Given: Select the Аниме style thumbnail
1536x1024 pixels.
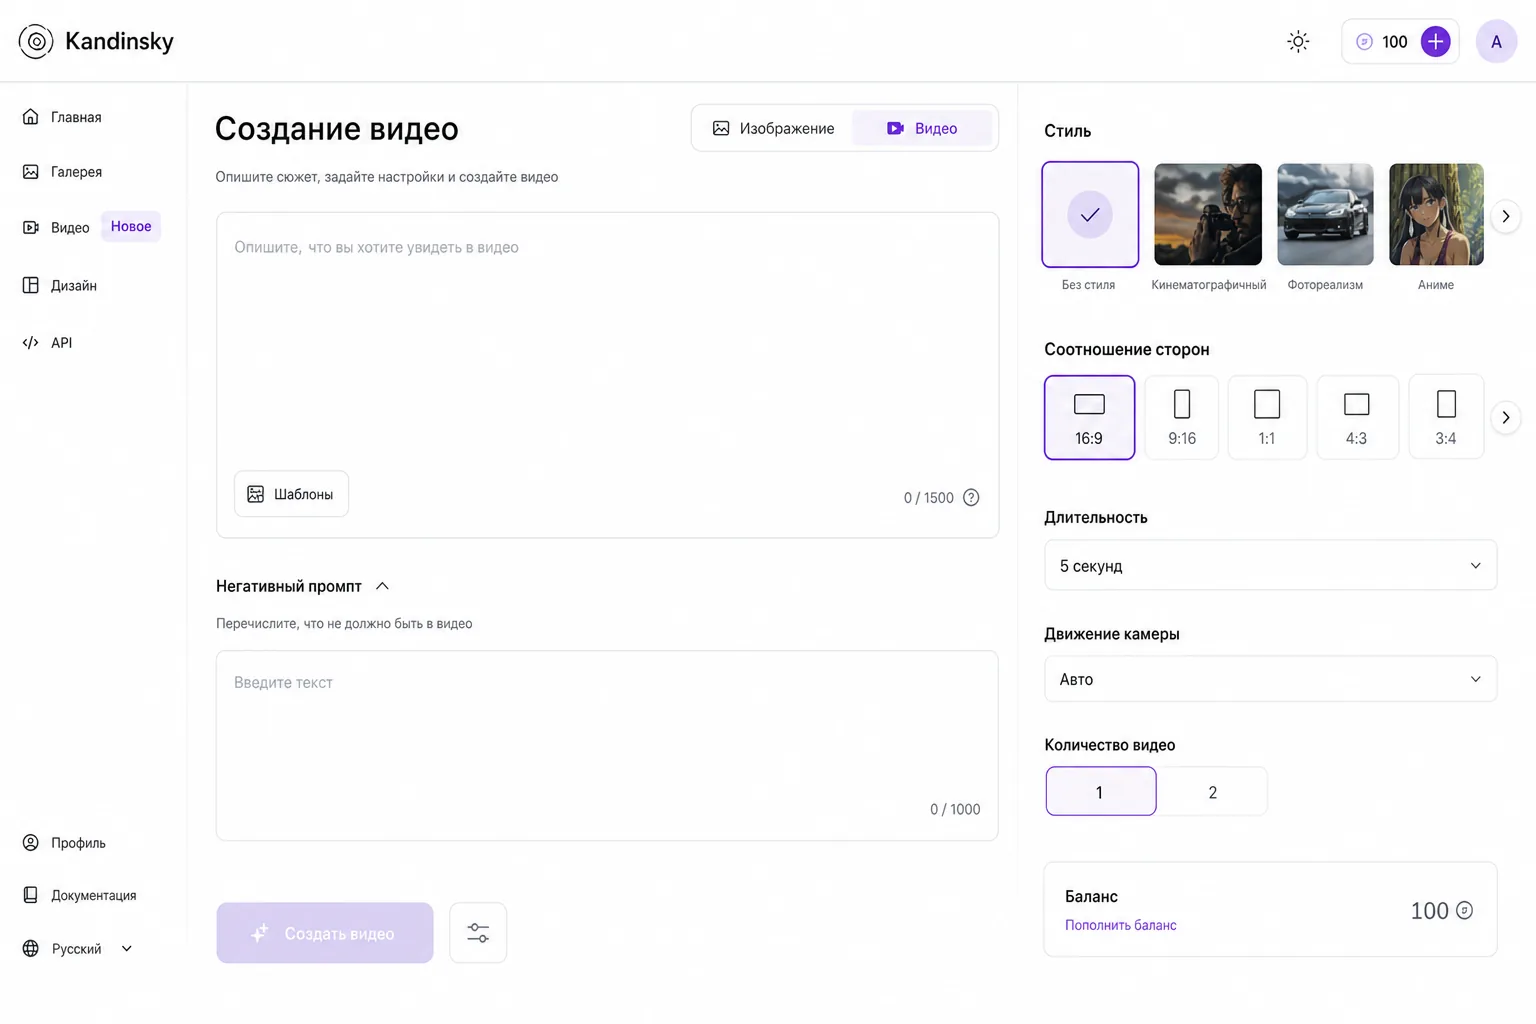Looking at the screenshot, I should click(1436, 214).
